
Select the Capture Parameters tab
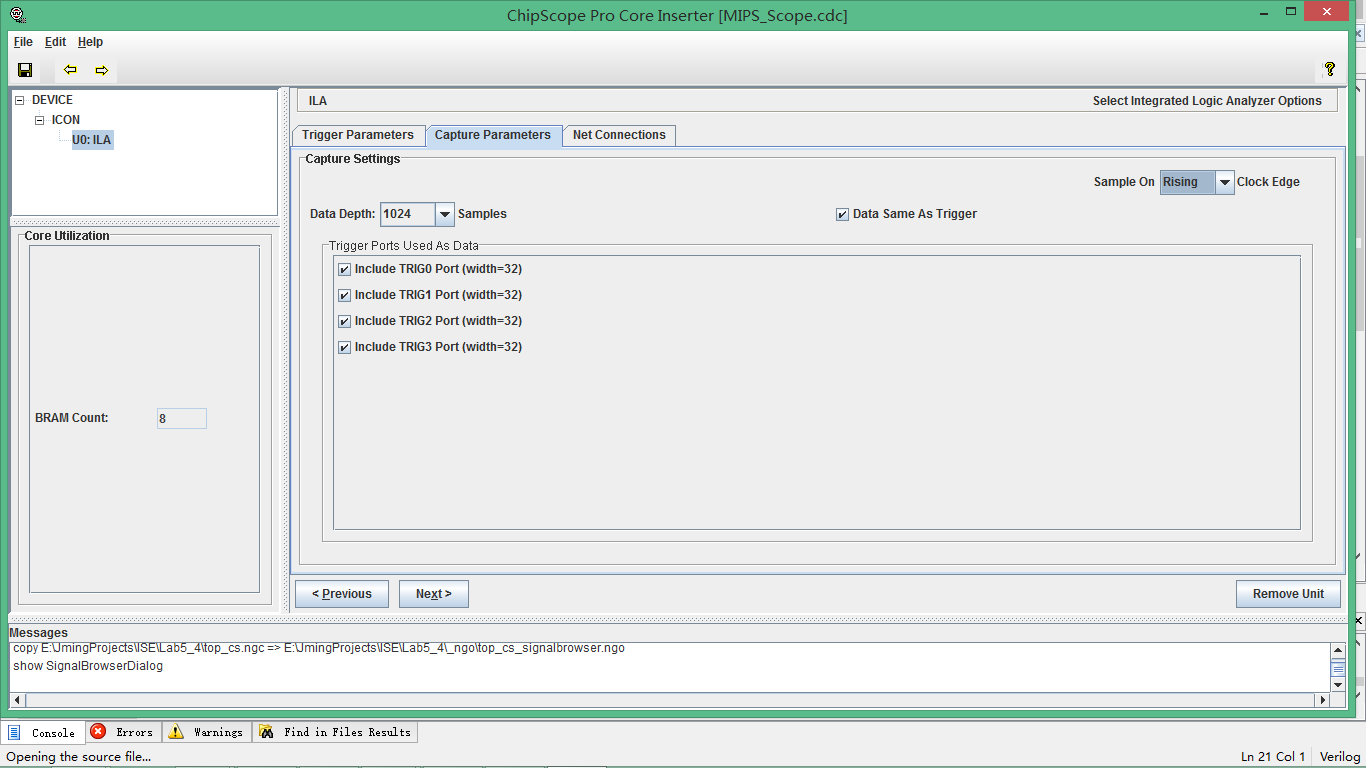493,135
